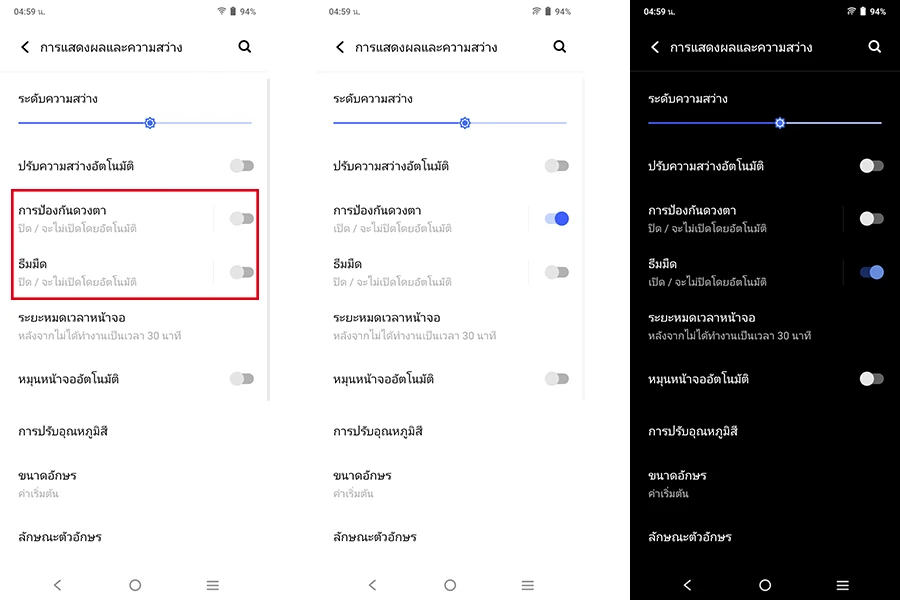Tap navigation back icon in middle screen bottom
The width and height of the screenshot is (900, 600).
point(373,585)
